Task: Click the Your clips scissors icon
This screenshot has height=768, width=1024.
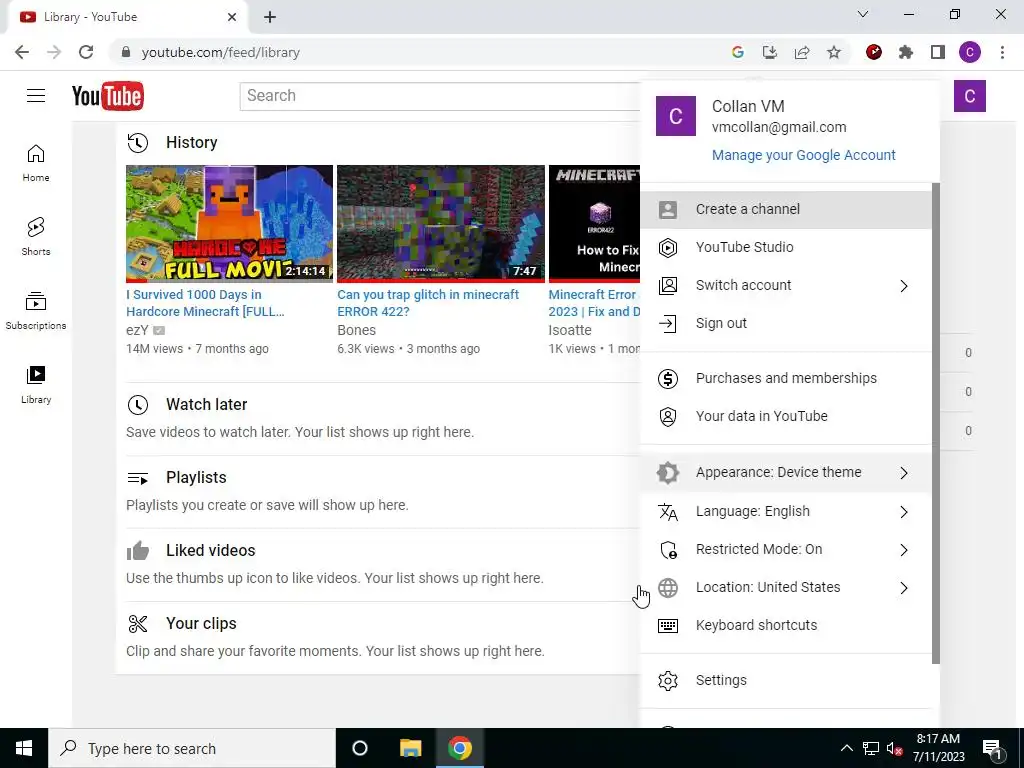Action: point(138,624)
